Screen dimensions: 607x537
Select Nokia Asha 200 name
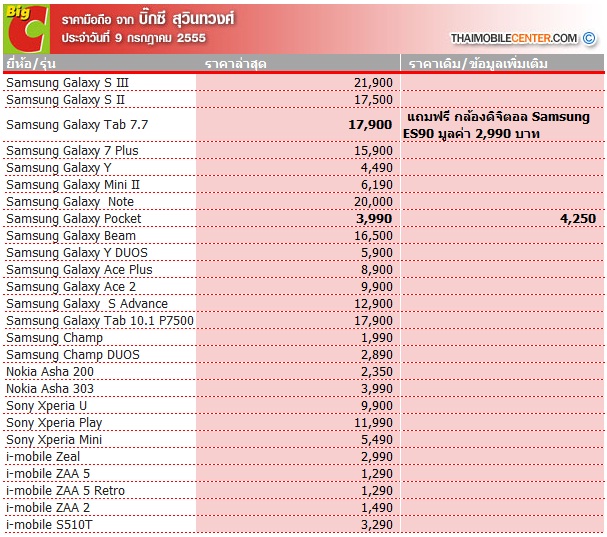(x=50, y=372)
